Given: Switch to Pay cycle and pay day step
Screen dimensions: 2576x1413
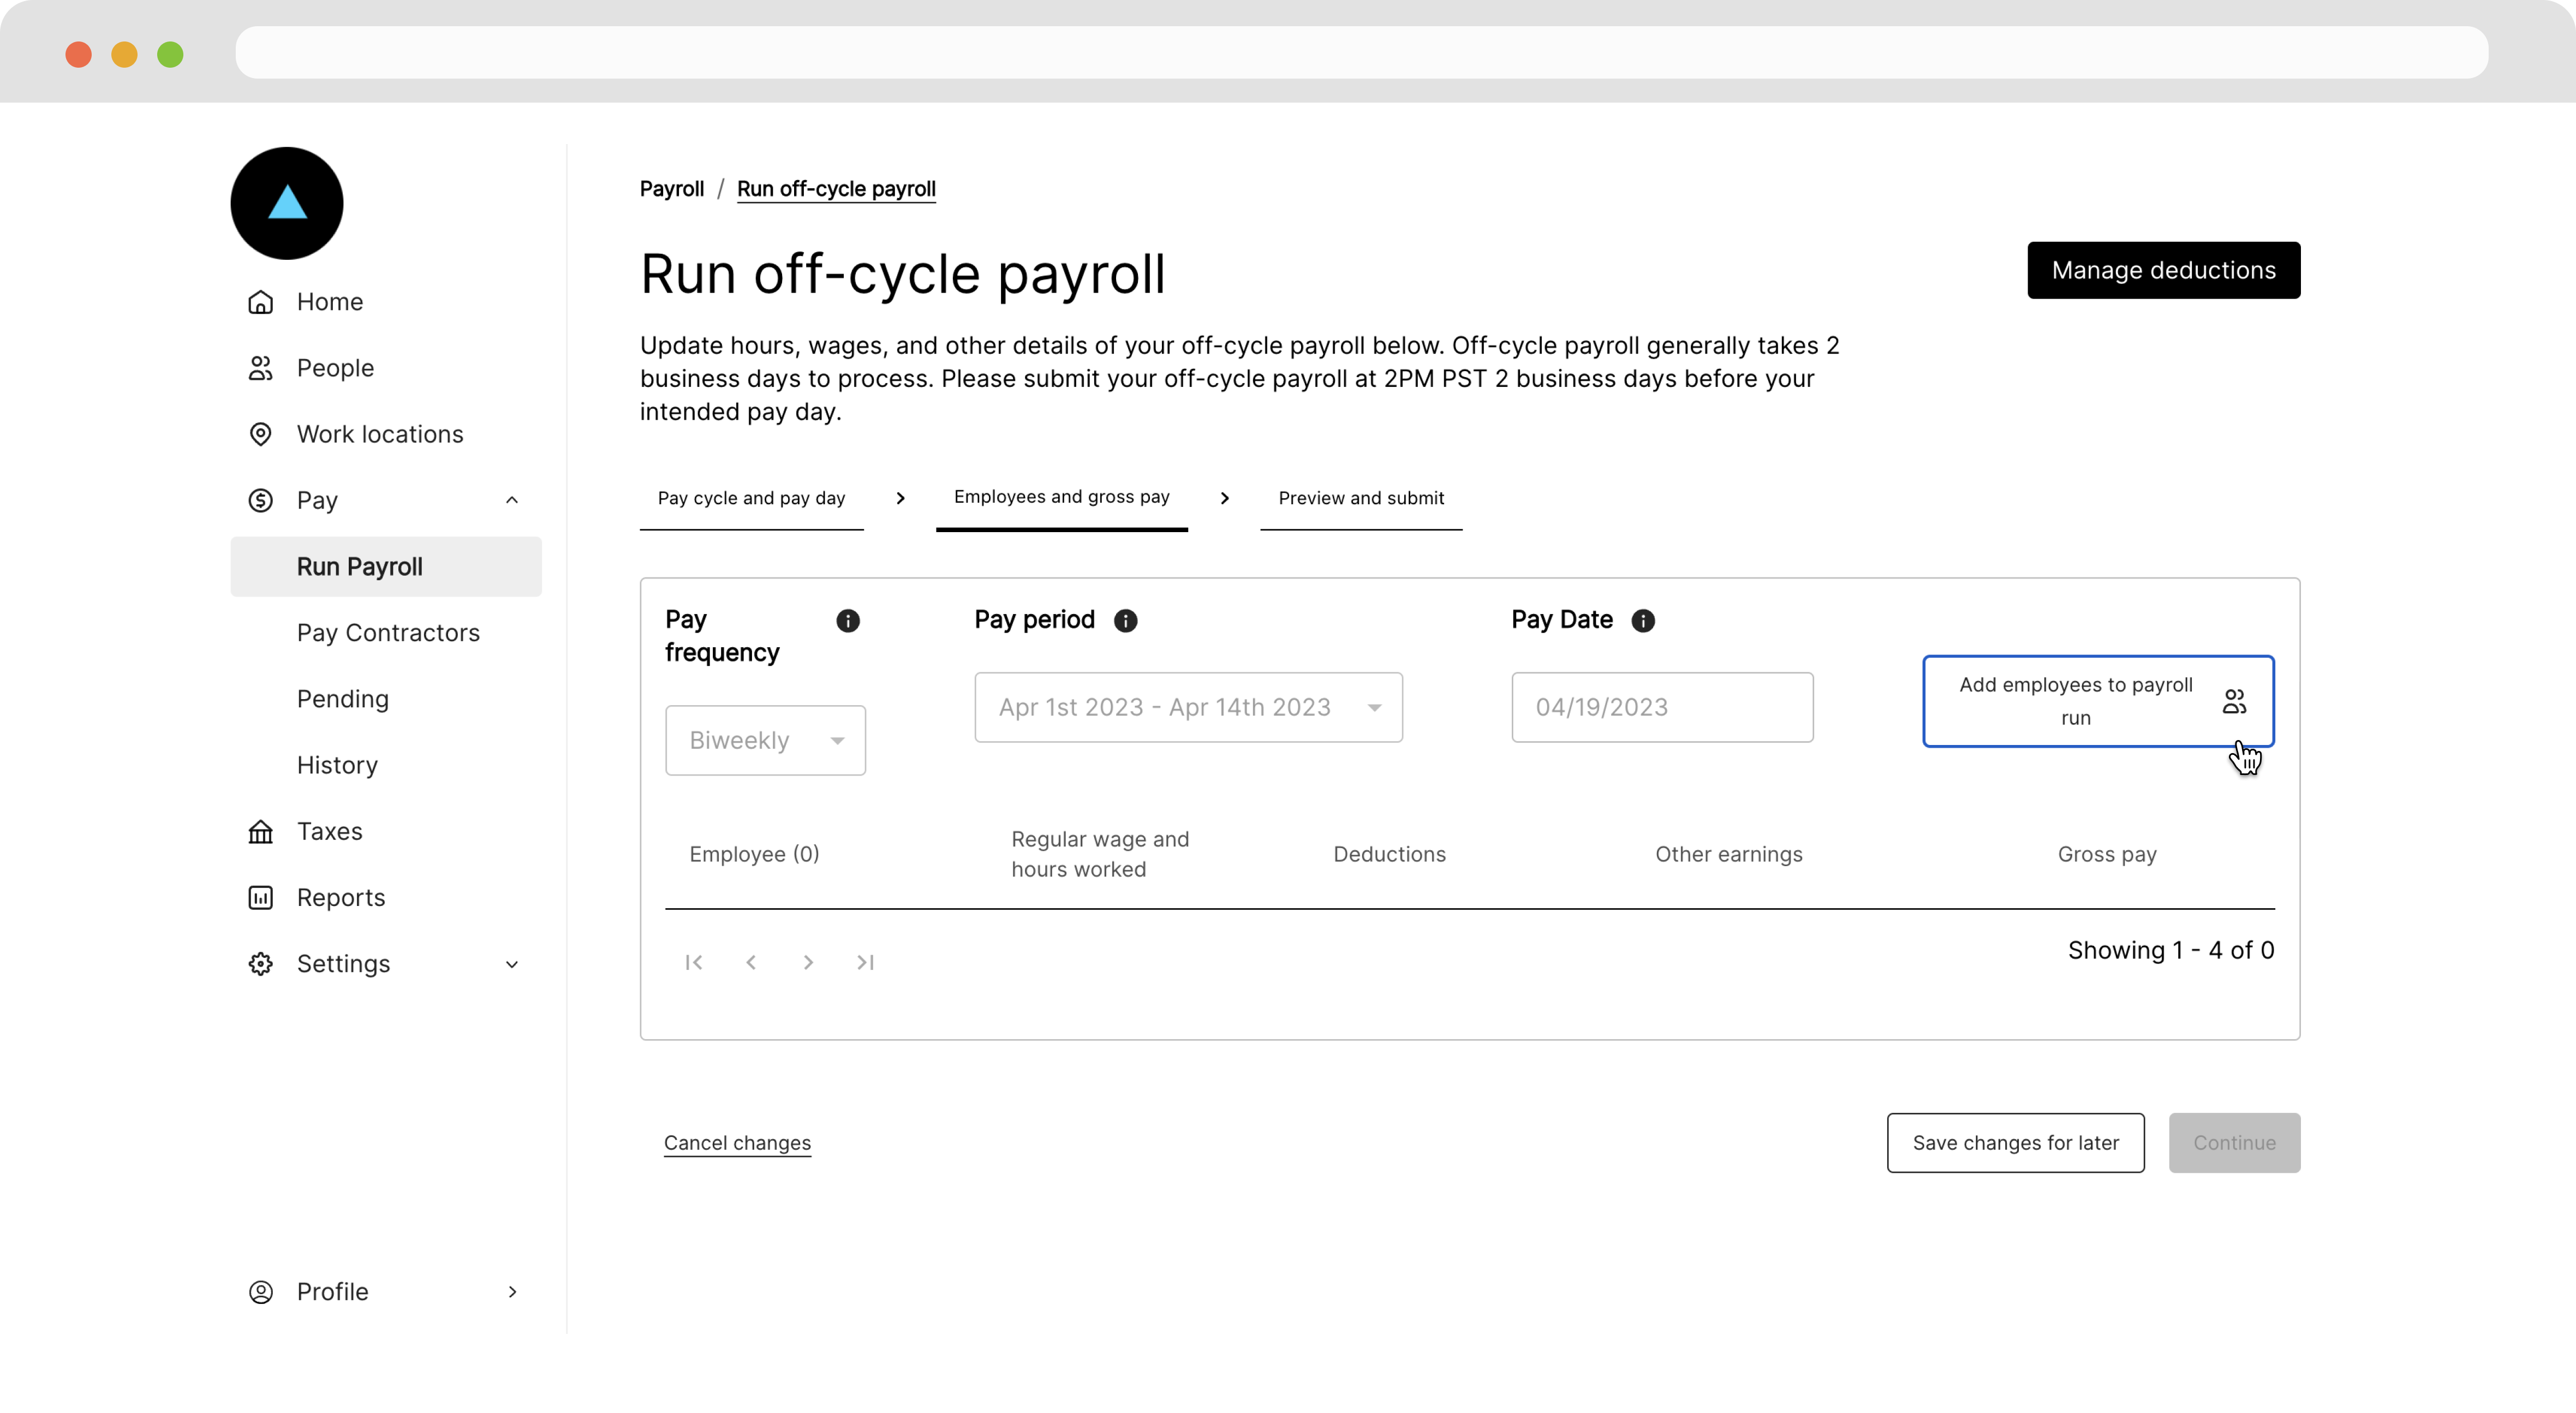Looking at the screenshot, I should [x=751, y=498].
